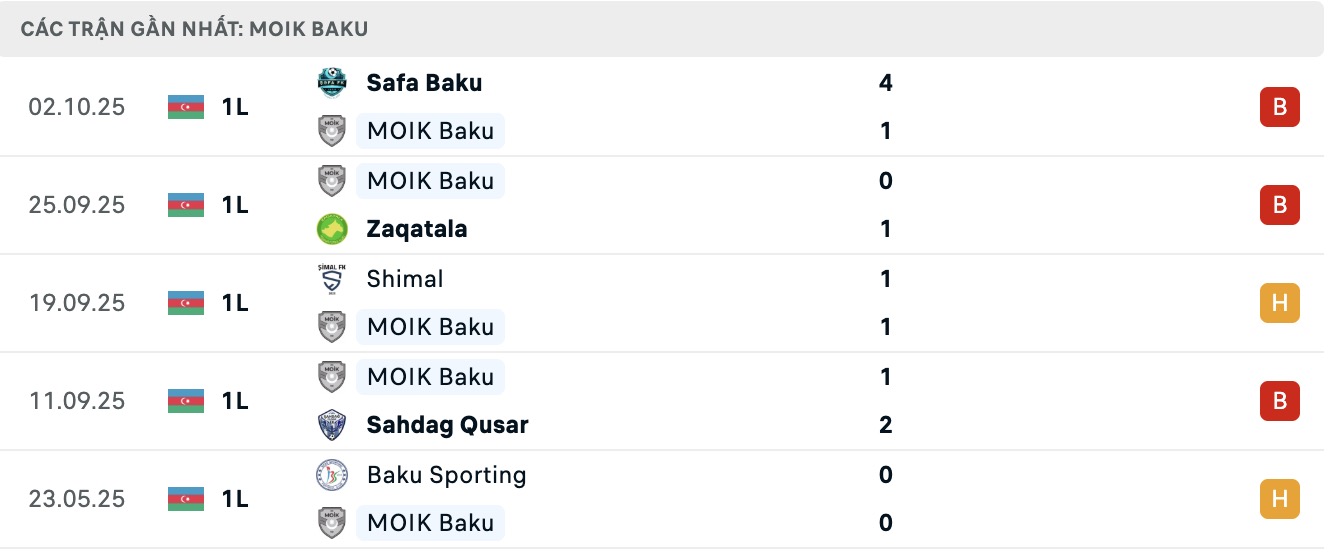Click the orange H badge for 23.05.25
Screen dimensions: 1332x552
tap(1279, 499)
